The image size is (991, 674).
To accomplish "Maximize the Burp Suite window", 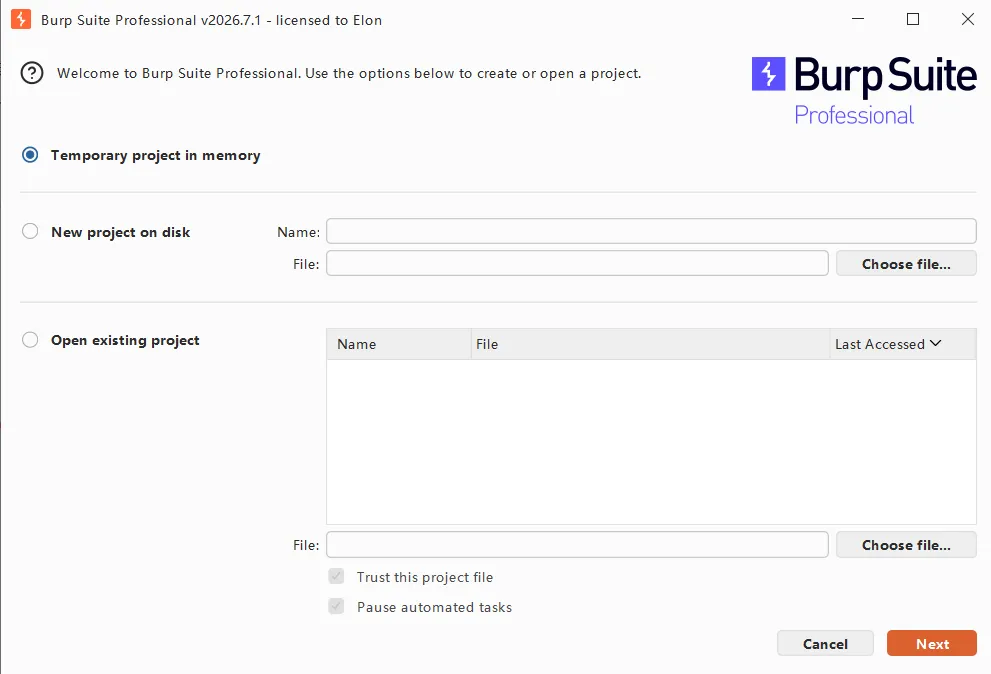I will [913, 19].
